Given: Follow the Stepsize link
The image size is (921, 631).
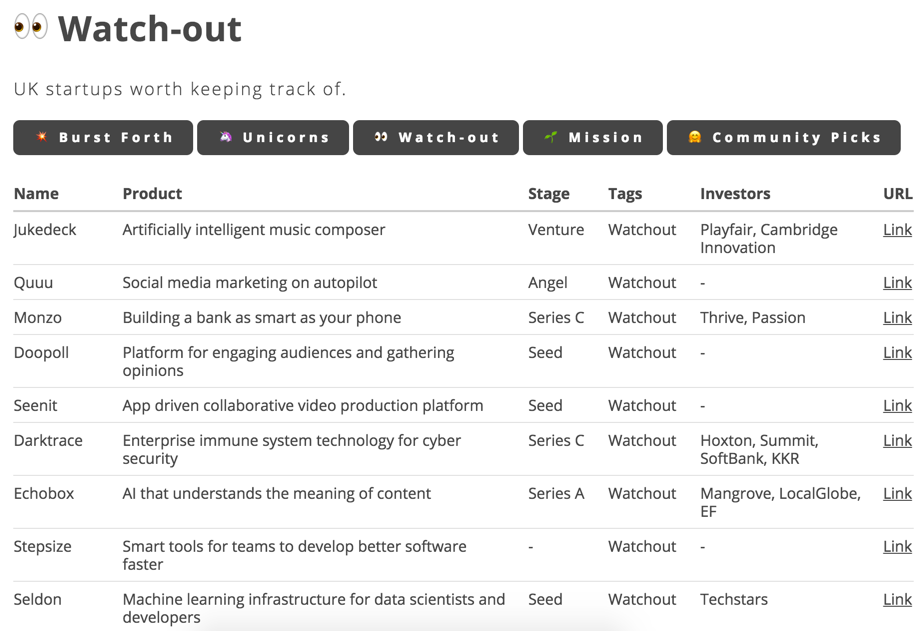Looking at the screenshot, I should click(x=897, y=547).
